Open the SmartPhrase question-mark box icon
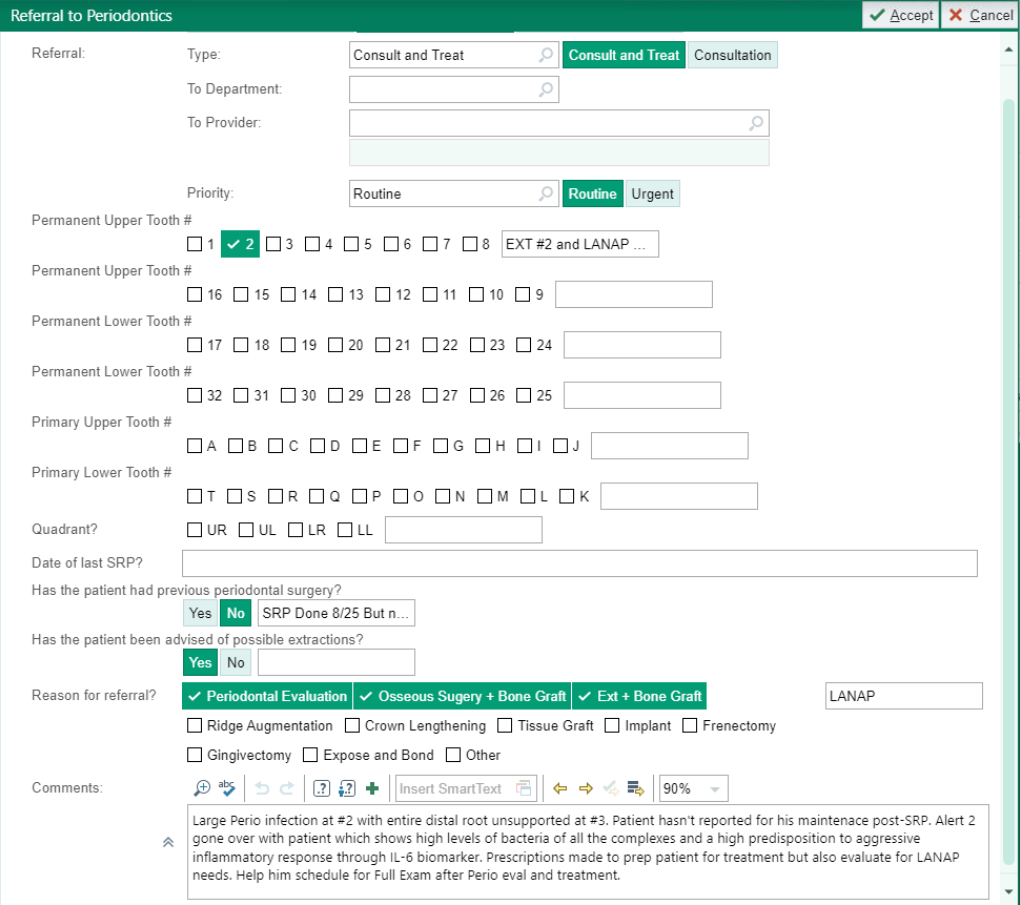Image resolution: width=1020 pixels, height=905 pixels. click(321, 789)
